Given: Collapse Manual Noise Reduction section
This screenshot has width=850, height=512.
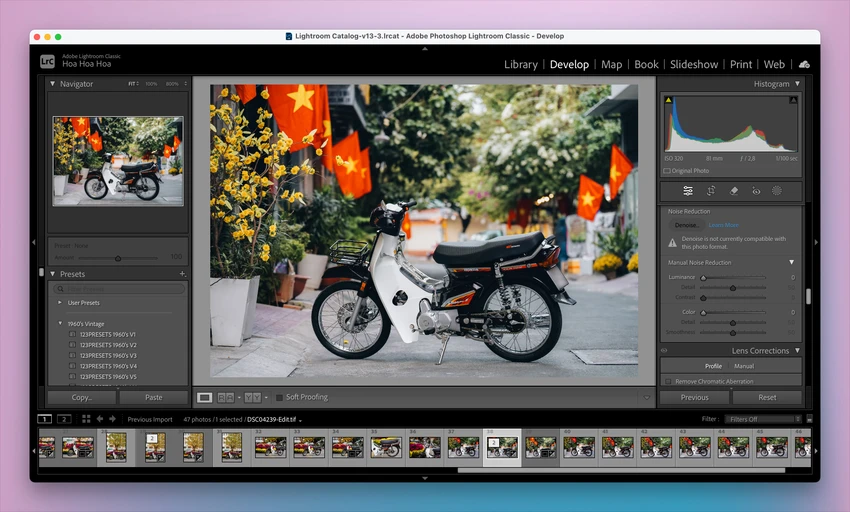Looking at the screenshot, I should coord(791,262).
